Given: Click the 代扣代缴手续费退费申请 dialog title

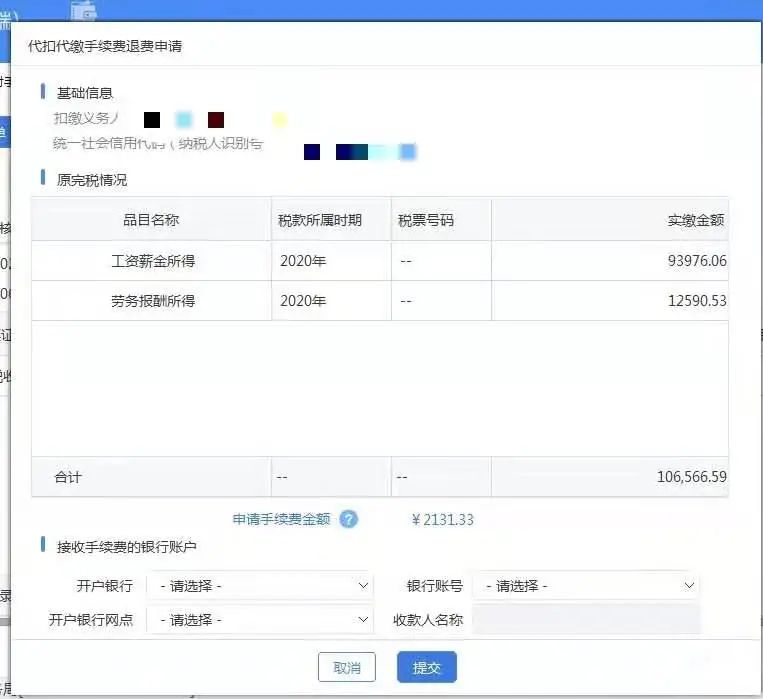Looking at the screenshot, I should (105, 46).
